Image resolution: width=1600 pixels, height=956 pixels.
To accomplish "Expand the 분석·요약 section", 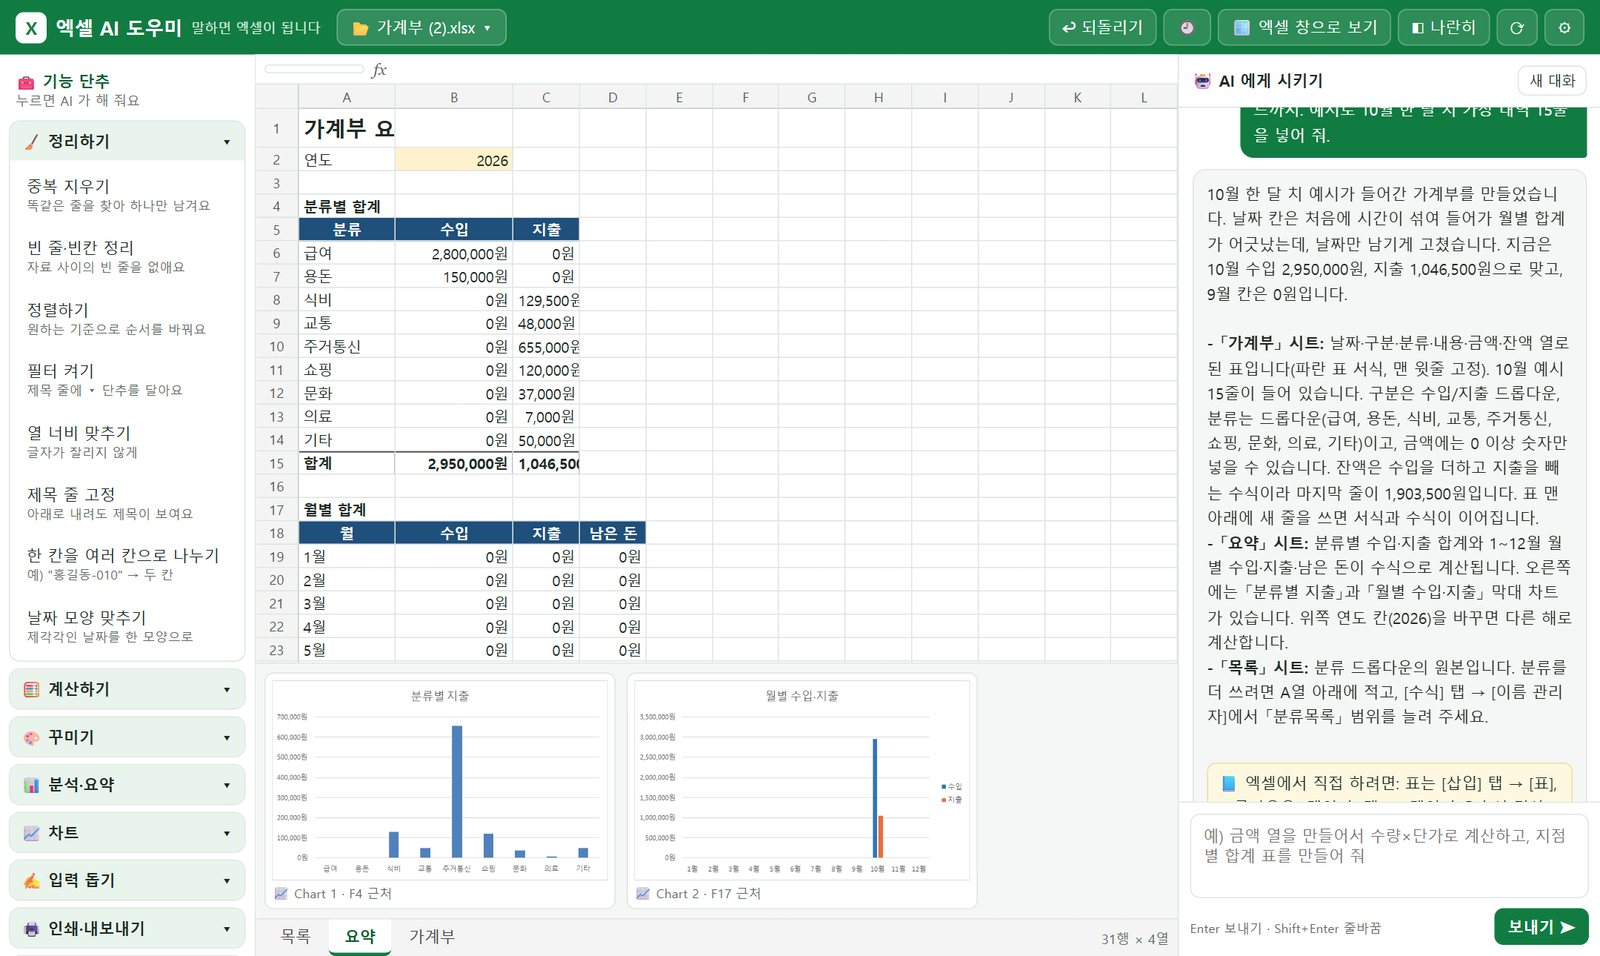I will point(127,785).
